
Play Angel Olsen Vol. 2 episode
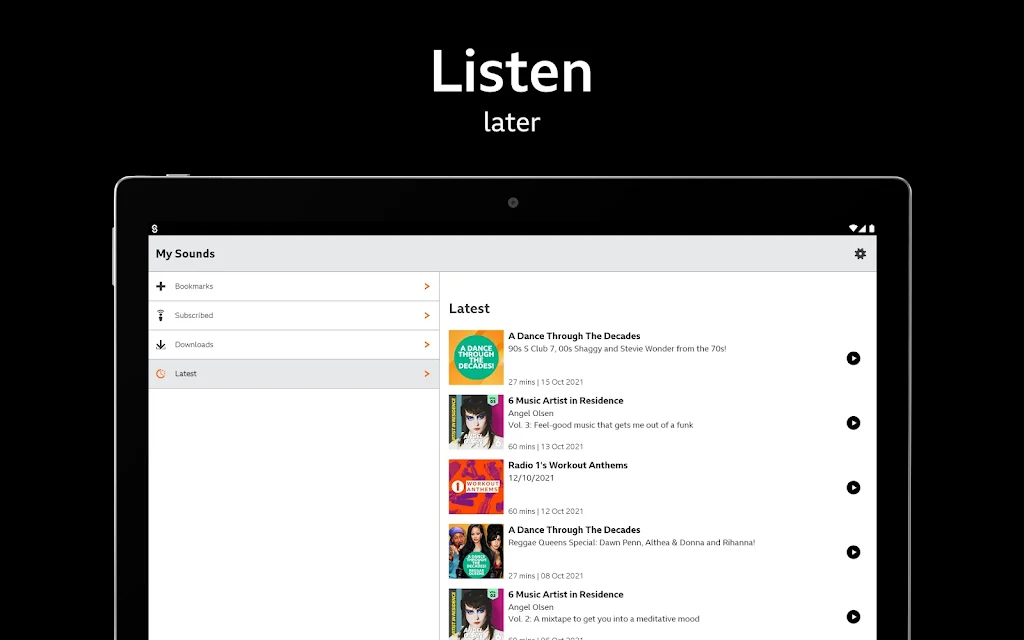[853, 616]
